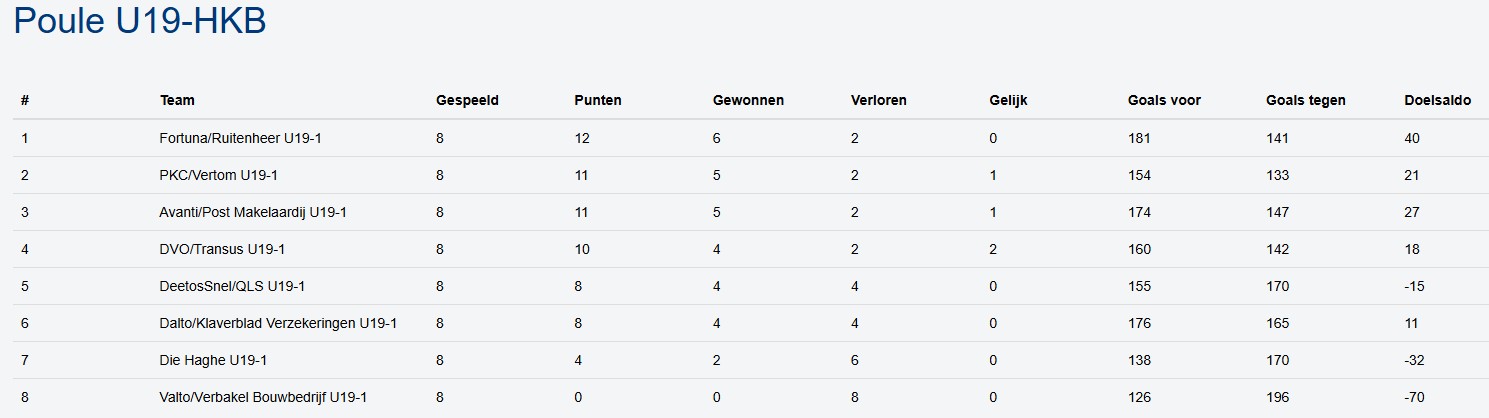
Task: Click the Team column header
Action: (177, 100)
